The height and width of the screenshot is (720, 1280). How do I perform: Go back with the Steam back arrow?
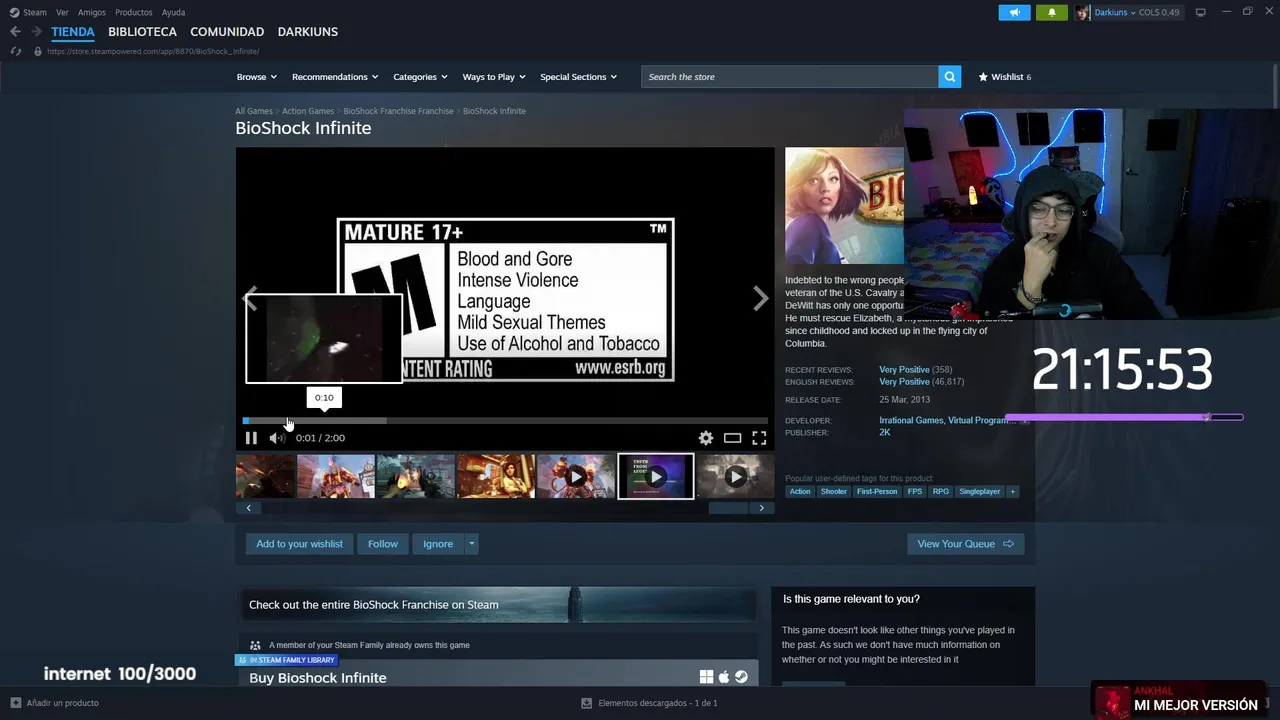(x=15, y=32)
